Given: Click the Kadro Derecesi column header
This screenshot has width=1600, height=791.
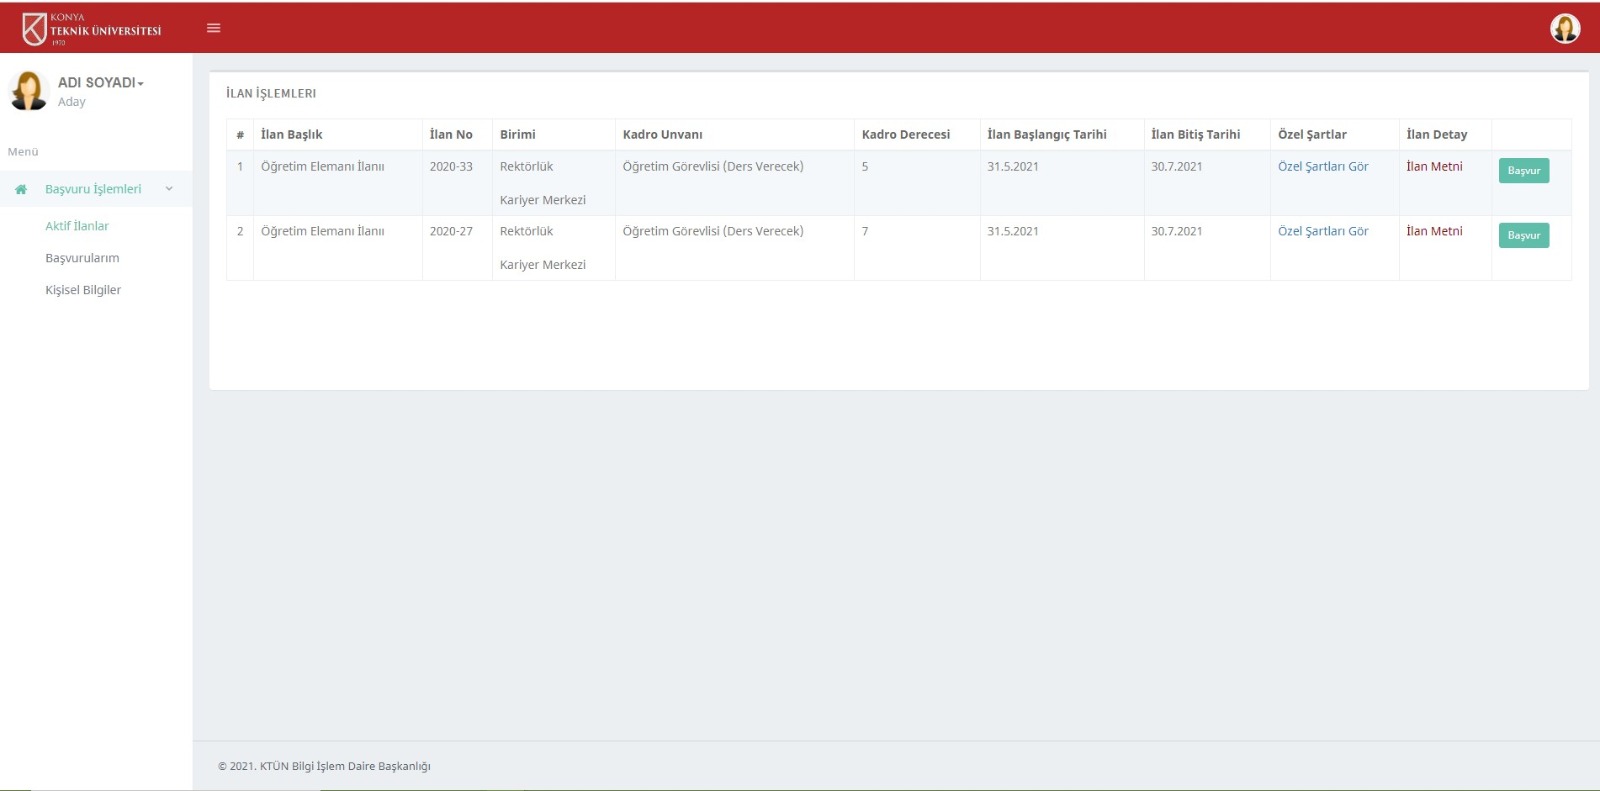Looking at the screenshot, I should tap(905, 134).
